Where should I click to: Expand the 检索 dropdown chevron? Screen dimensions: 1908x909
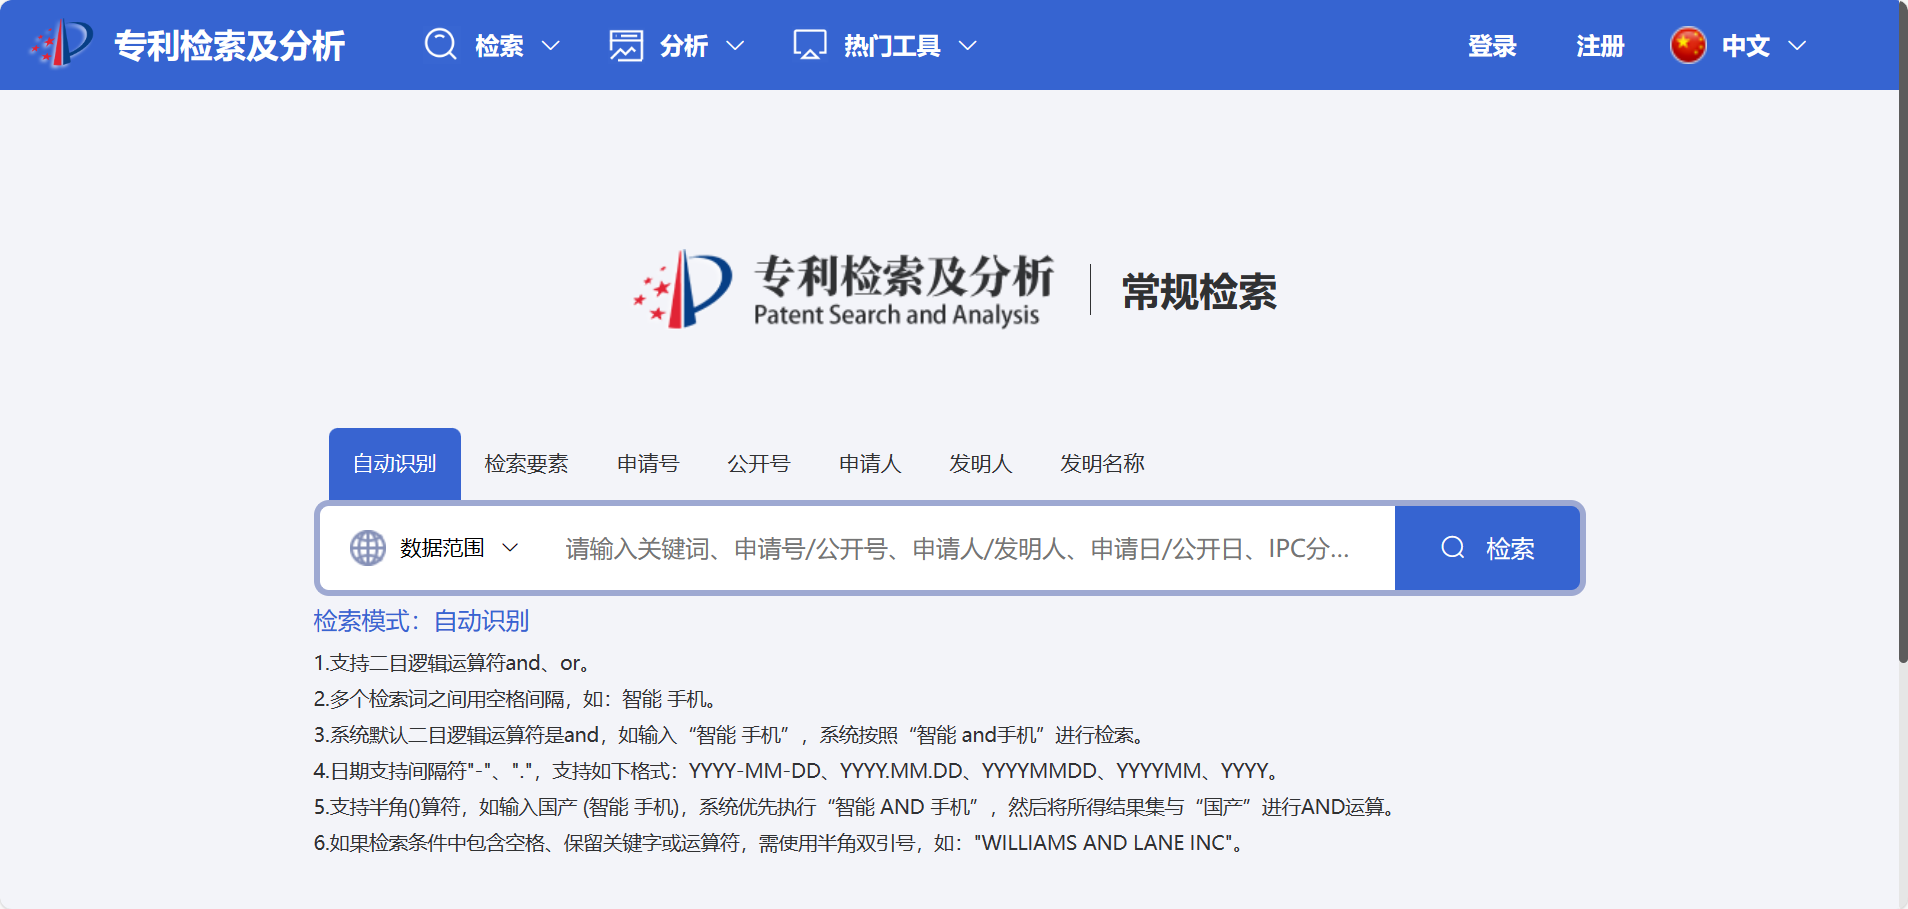tap(551, 46)
